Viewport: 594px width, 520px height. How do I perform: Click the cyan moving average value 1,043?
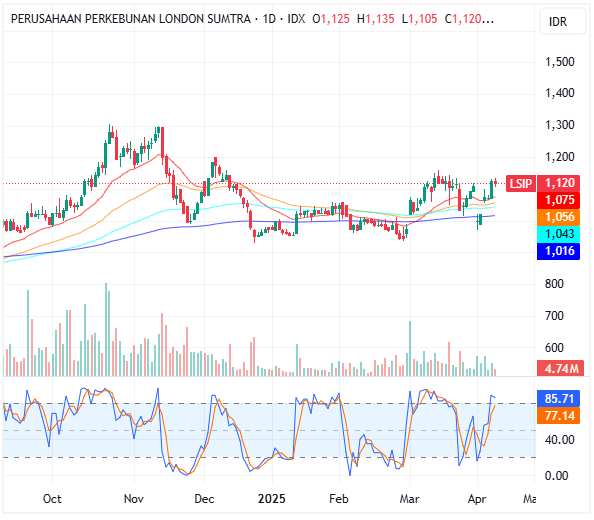559,234
